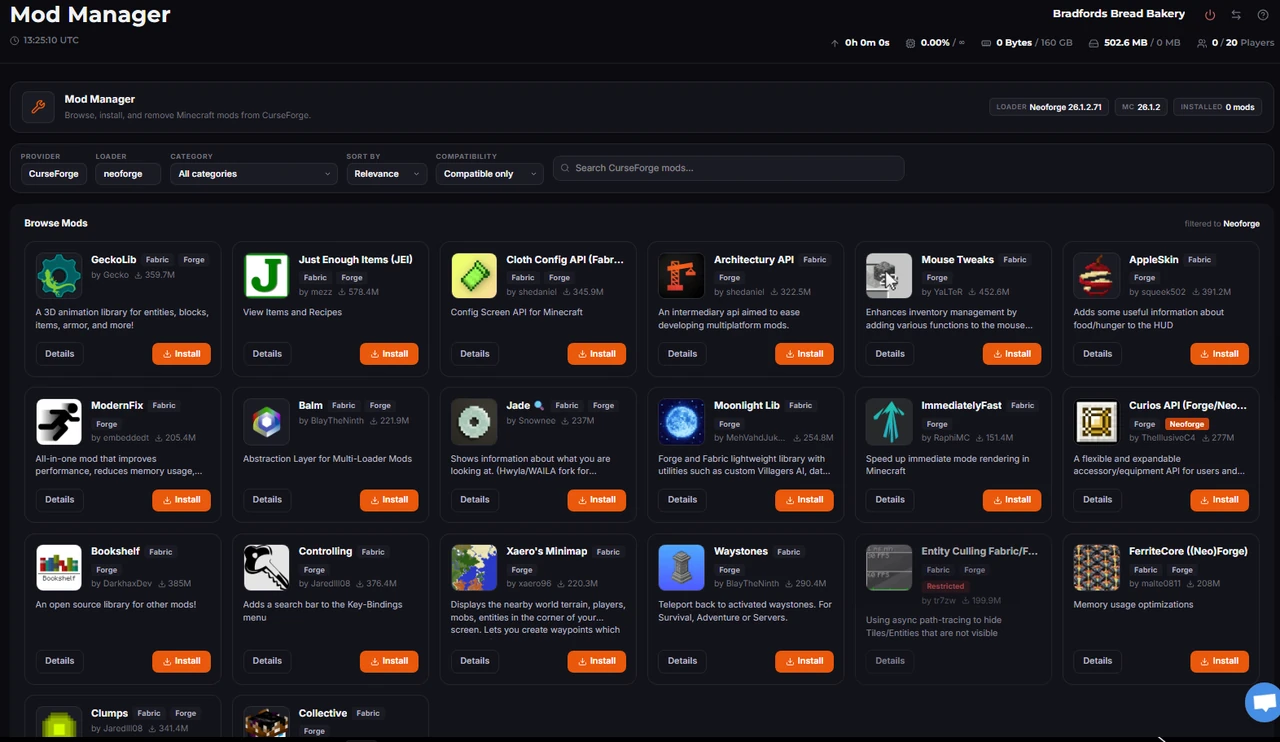The height and width of the screenshot is (742, 1280).
Task: Click the Bookshelf mod icon
Action: (x=59, y=568)
